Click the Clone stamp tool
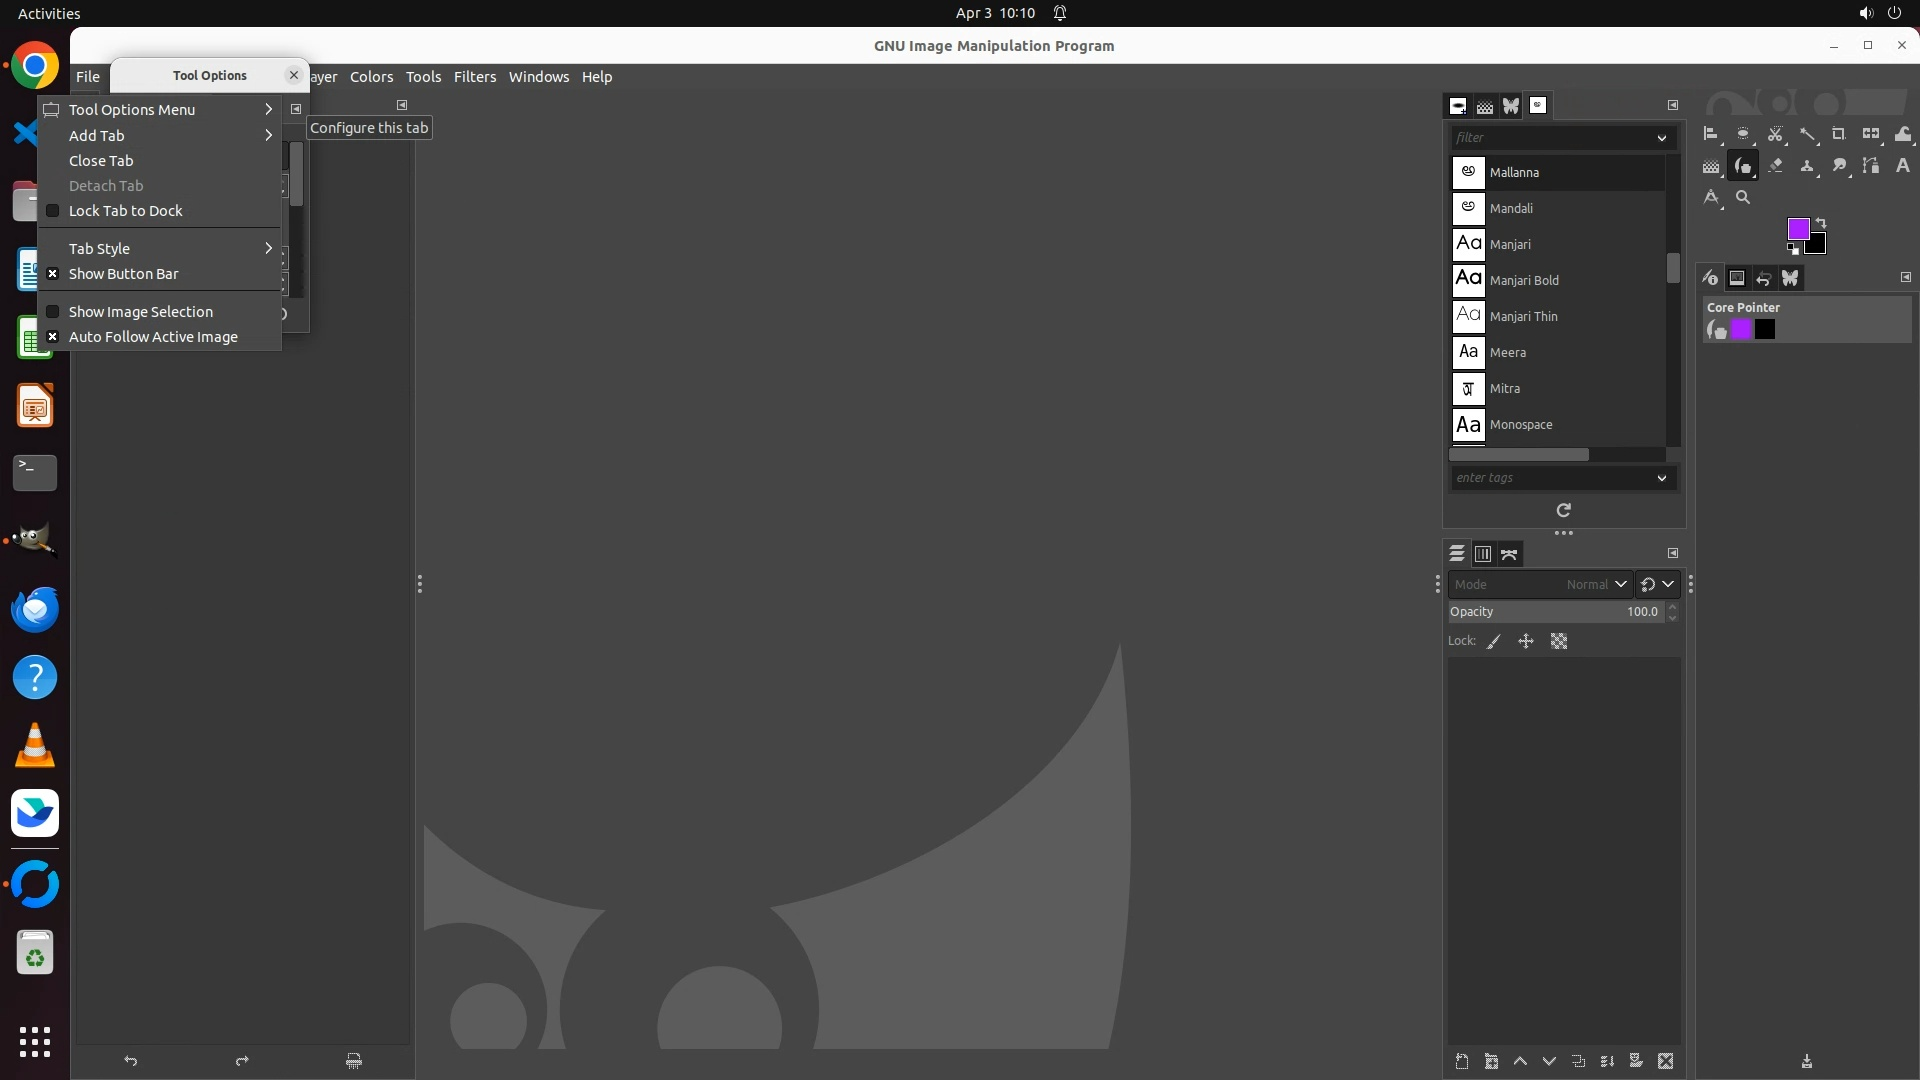This screenshot has width=1920, height=1080. [x=1807, y=166]
